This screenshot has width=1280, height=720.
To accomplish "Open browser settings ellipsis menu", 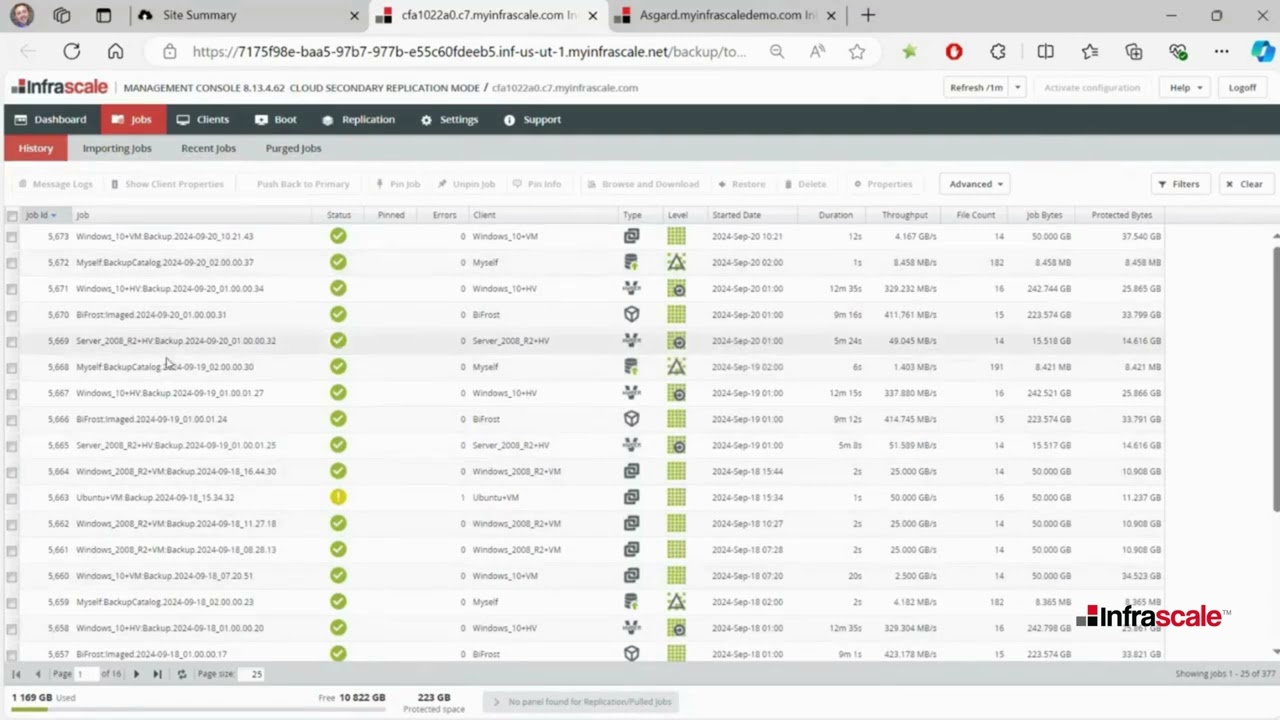I will click(x=1221, y=52).
